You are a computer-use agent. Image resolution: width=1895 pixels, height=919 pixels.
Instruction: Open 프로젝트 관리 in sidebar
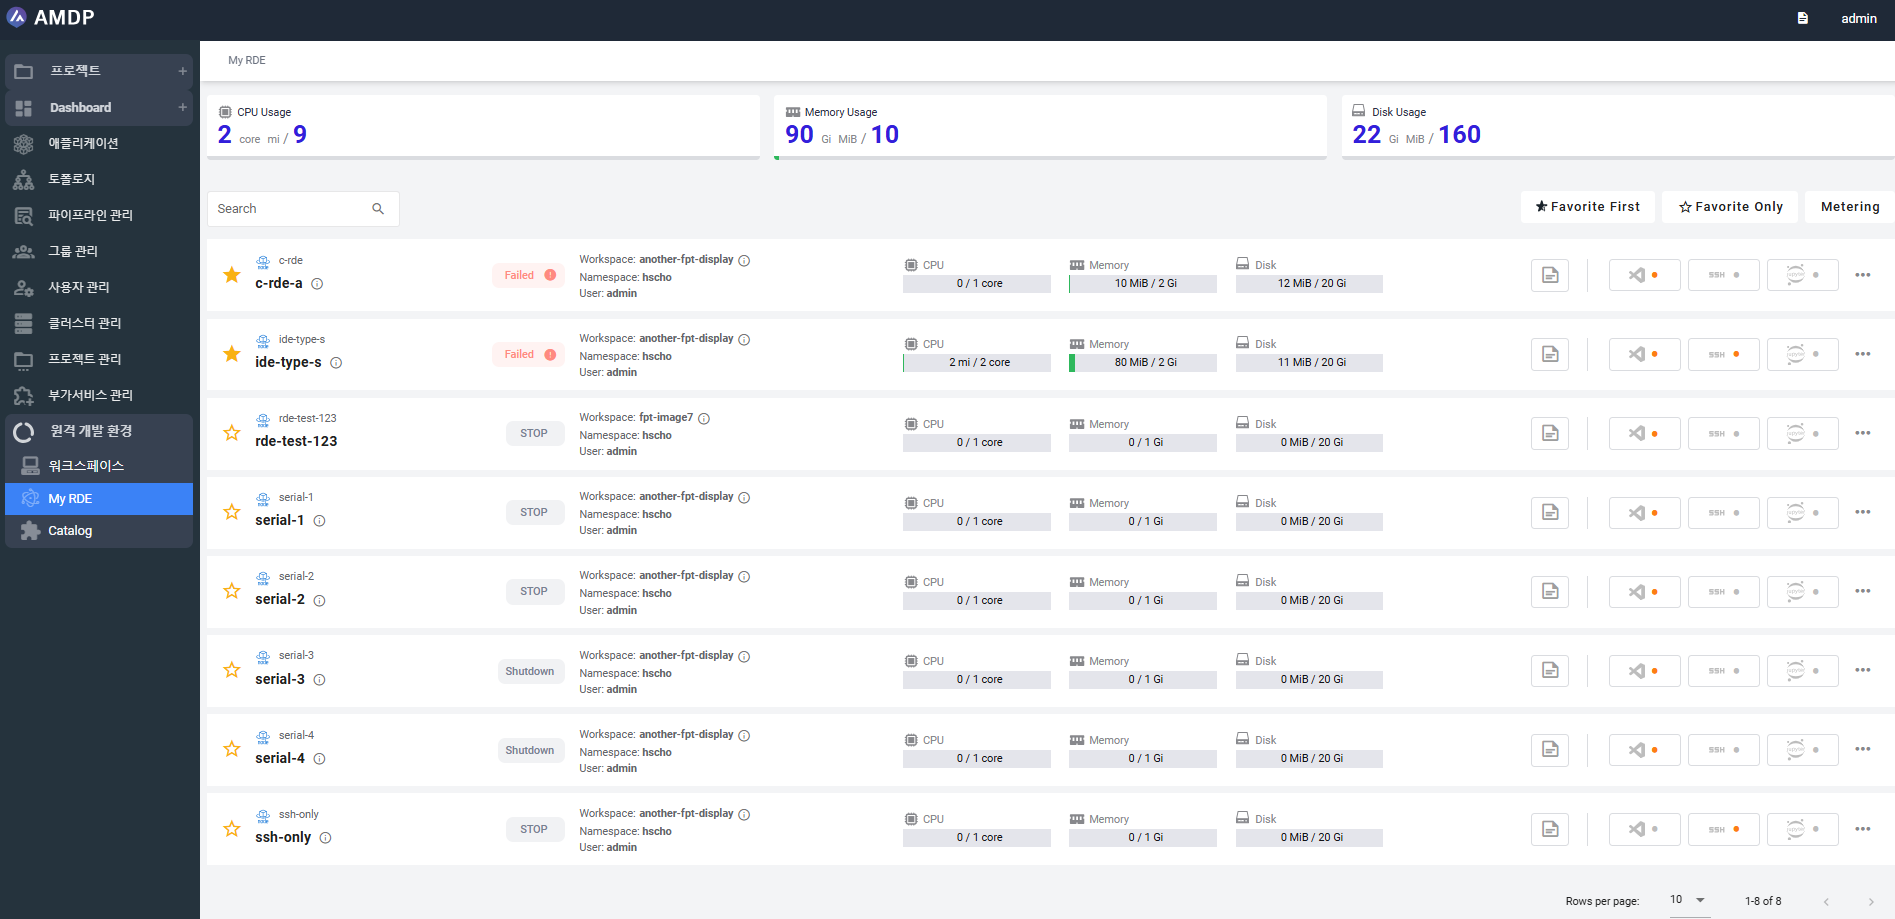99,359
